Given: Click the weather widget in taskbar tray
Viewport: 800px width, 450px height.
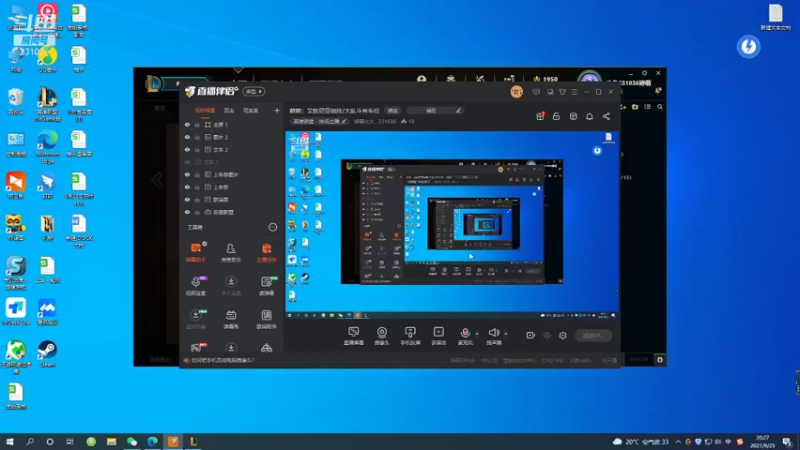Looking at the screenshot, I should pyautogui.click(x=643, y=442).
